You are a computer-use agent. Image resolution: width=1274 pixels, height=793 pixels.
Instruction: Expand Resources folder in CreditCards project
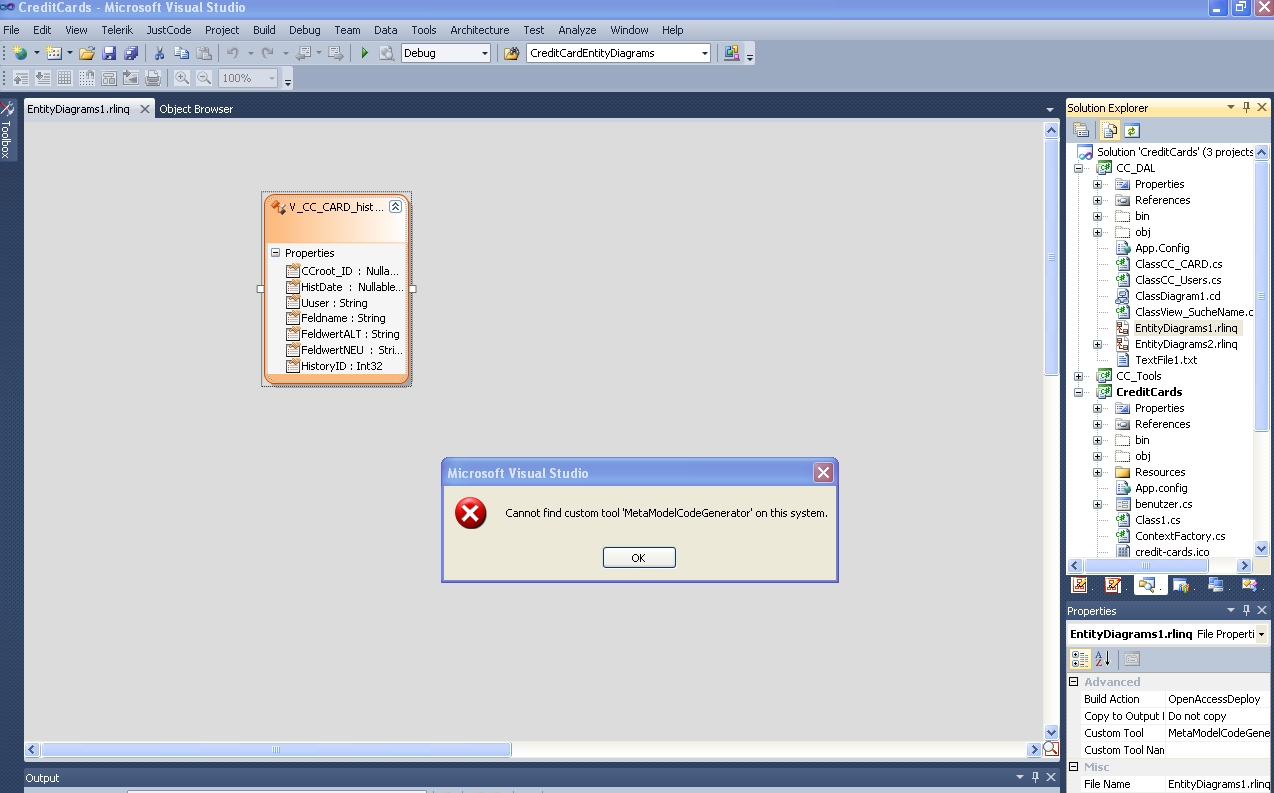(x=1097, y=472)
